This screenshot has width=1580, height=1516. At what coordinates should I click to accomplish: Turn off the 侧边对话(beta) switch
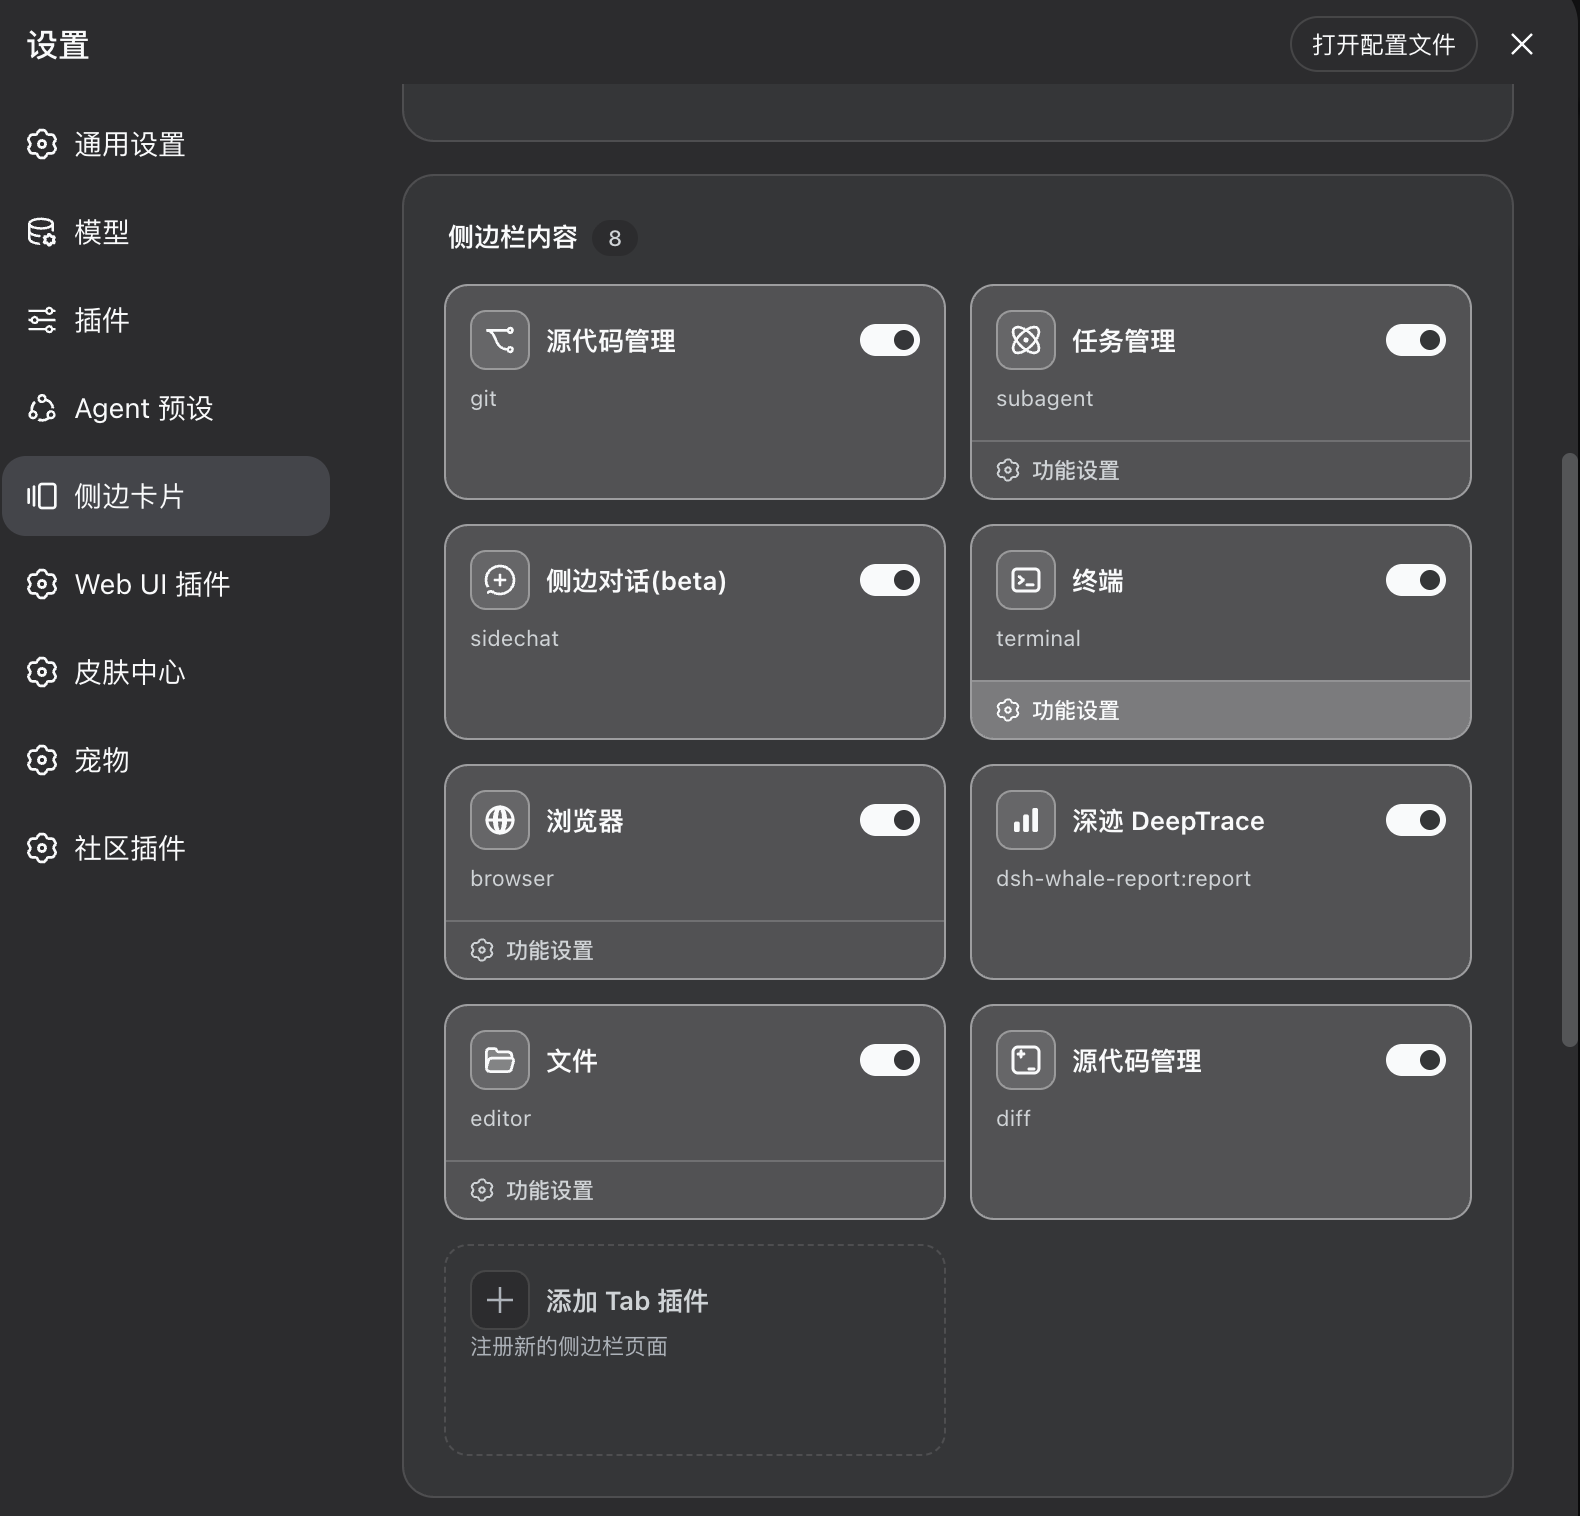pyautogui.click(x=890, y=580)
